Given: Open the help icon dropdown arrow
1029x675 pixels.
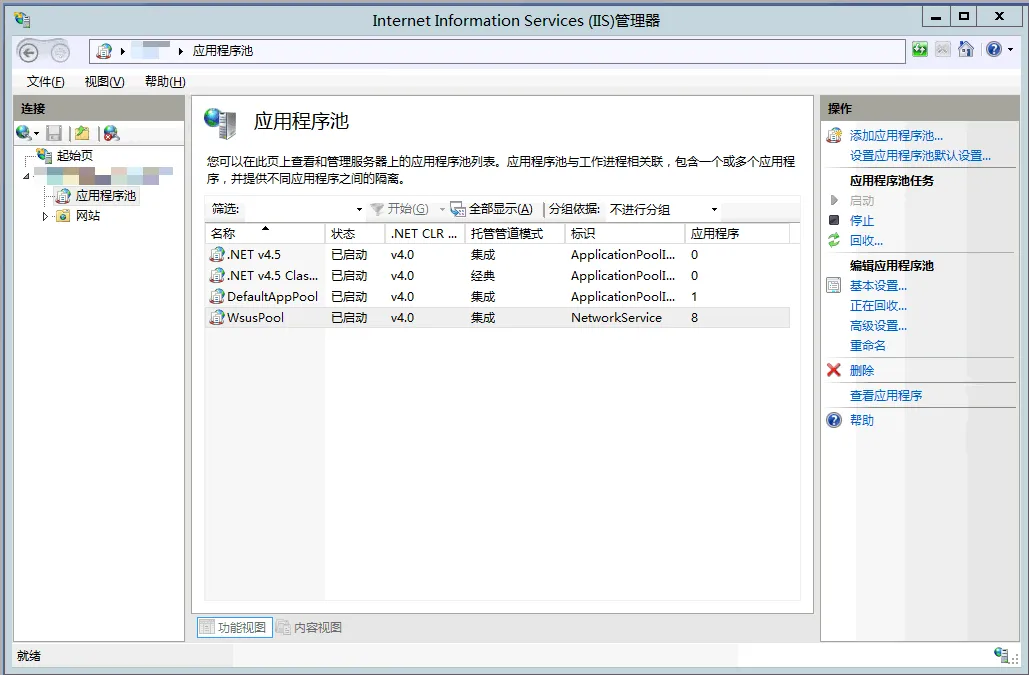Looking at the screenshot, I should point(1010,50).
